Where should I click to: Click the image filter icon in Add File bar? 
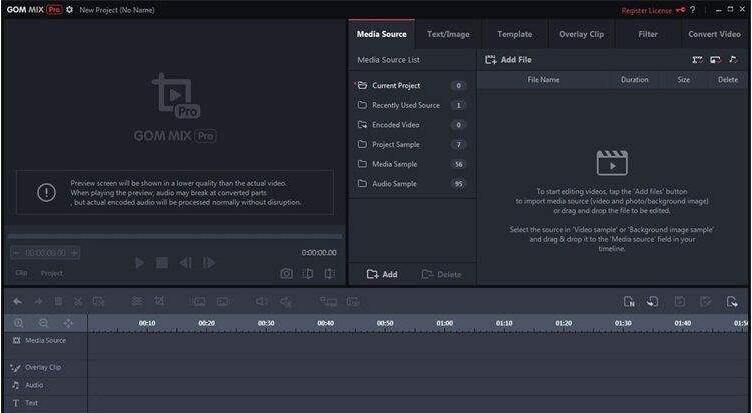click(x=715, y=59)
